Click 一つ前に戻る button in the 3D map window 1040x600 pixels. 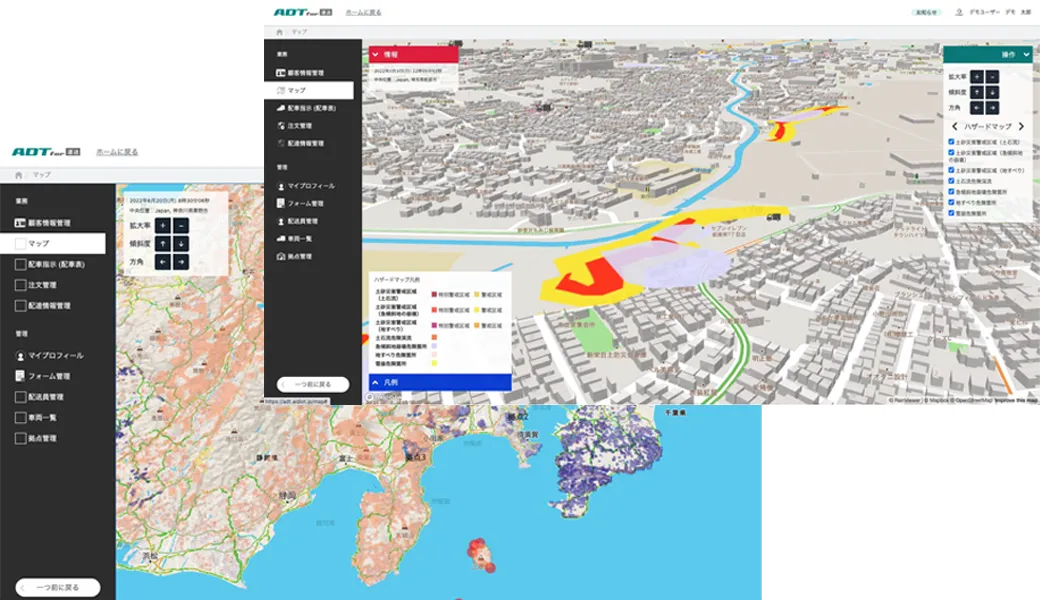point(313,385)
